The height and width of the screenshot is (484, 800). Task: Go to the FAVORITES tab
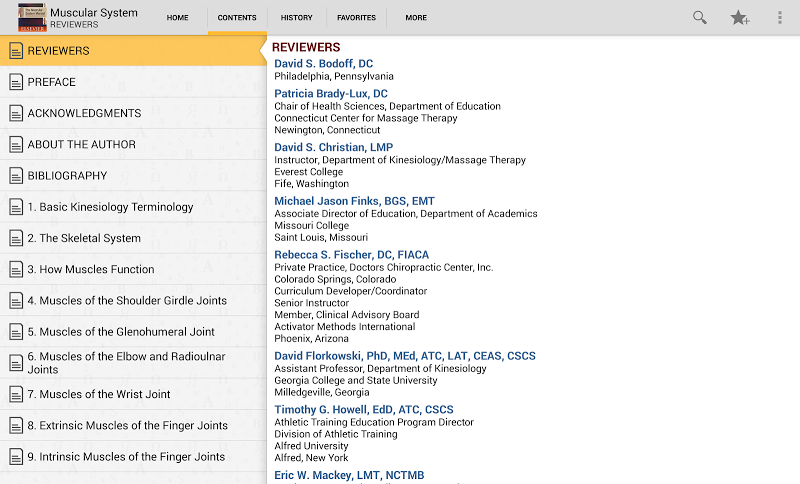coord(356,18)
